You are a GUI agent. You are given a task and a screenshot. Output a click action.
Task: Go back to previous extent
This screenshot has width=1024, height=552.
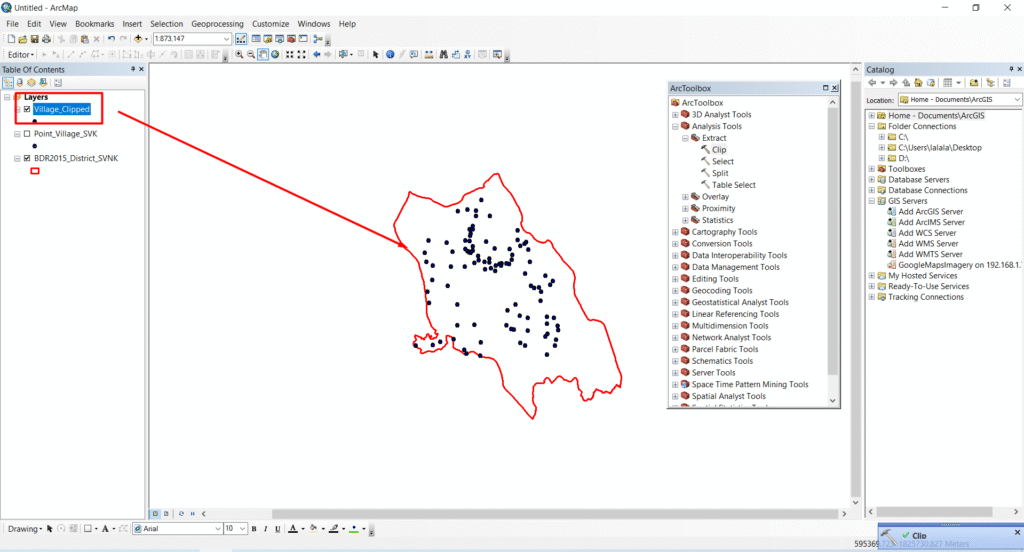pyautogui.click(x=317, y=55)
